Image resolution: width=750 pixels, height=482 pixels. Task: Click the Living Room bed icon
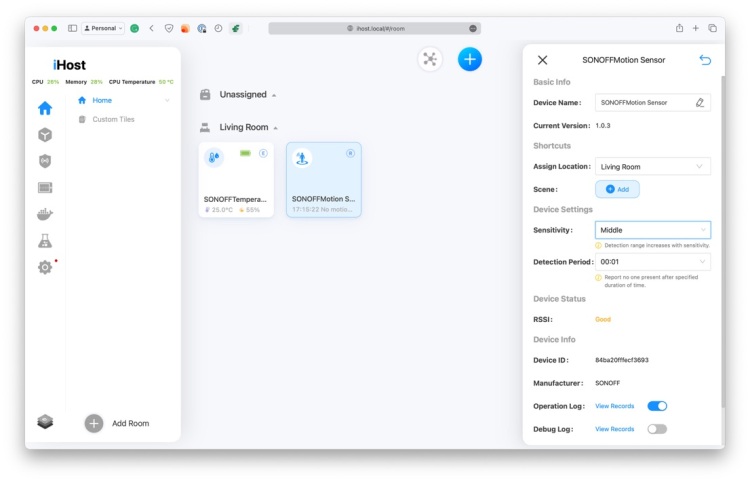205,127
